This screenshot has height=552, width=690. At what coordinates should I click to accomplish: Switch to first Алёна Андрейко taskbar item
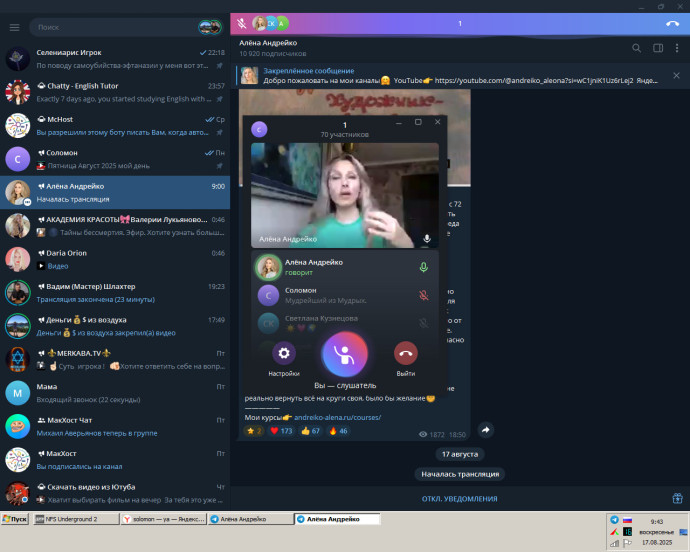click(x=250, y=519)
